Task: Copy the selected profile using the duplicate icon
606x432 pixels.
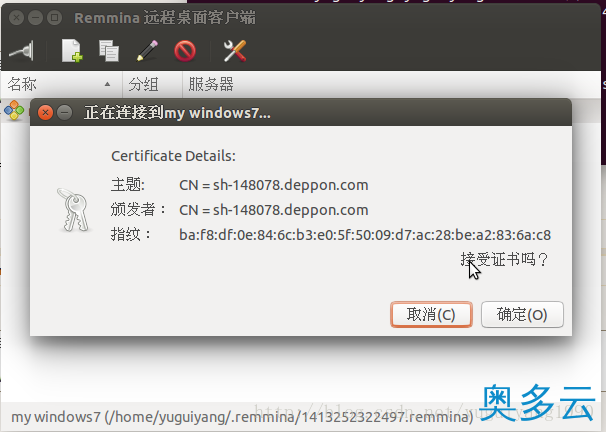Action: 109,51
